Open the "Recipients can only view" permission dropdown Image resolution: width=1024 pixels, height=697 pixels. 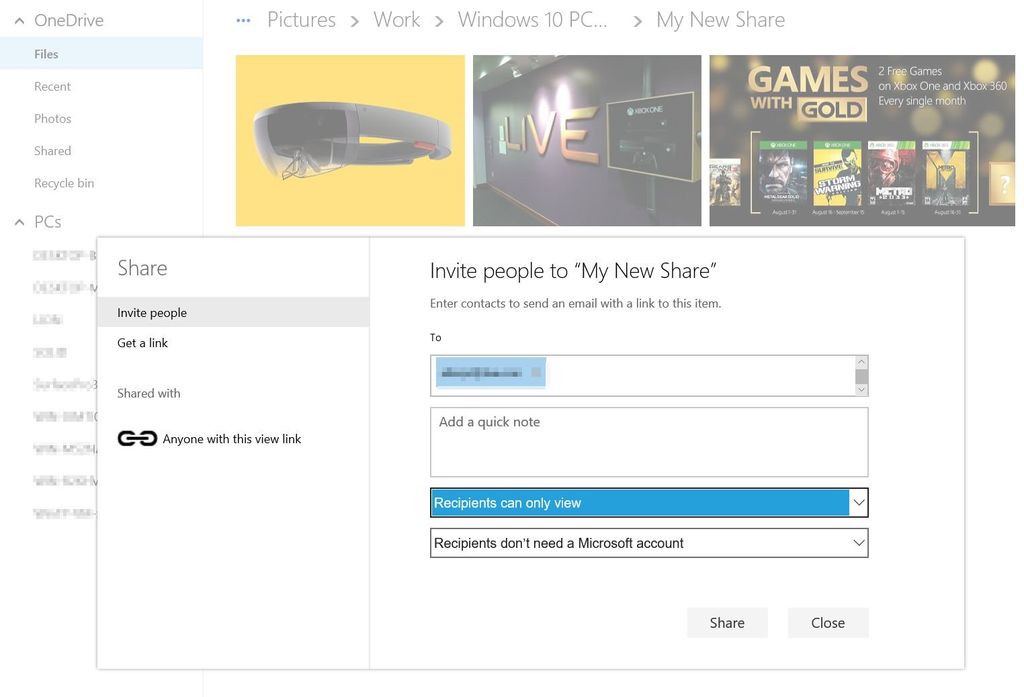pos(857,502)
